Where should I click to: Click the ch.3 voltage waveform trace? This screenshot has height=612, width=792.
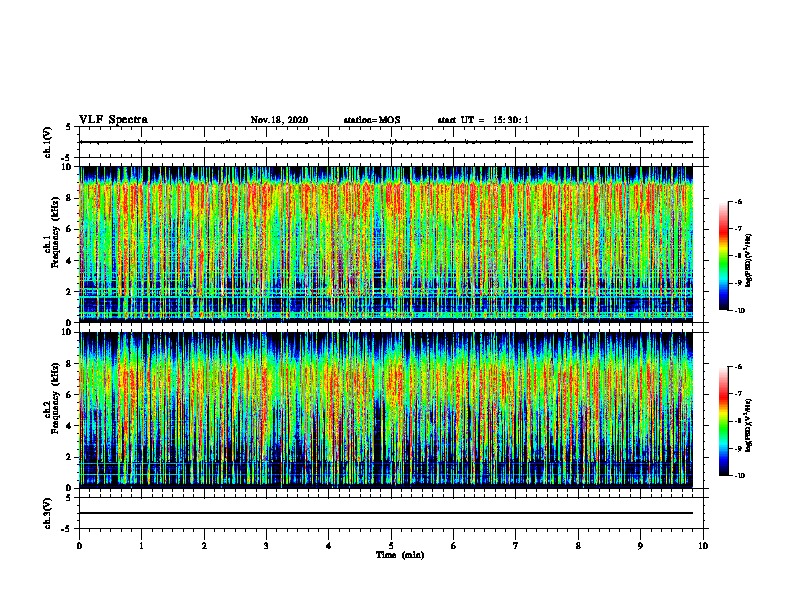click(386, 513)
